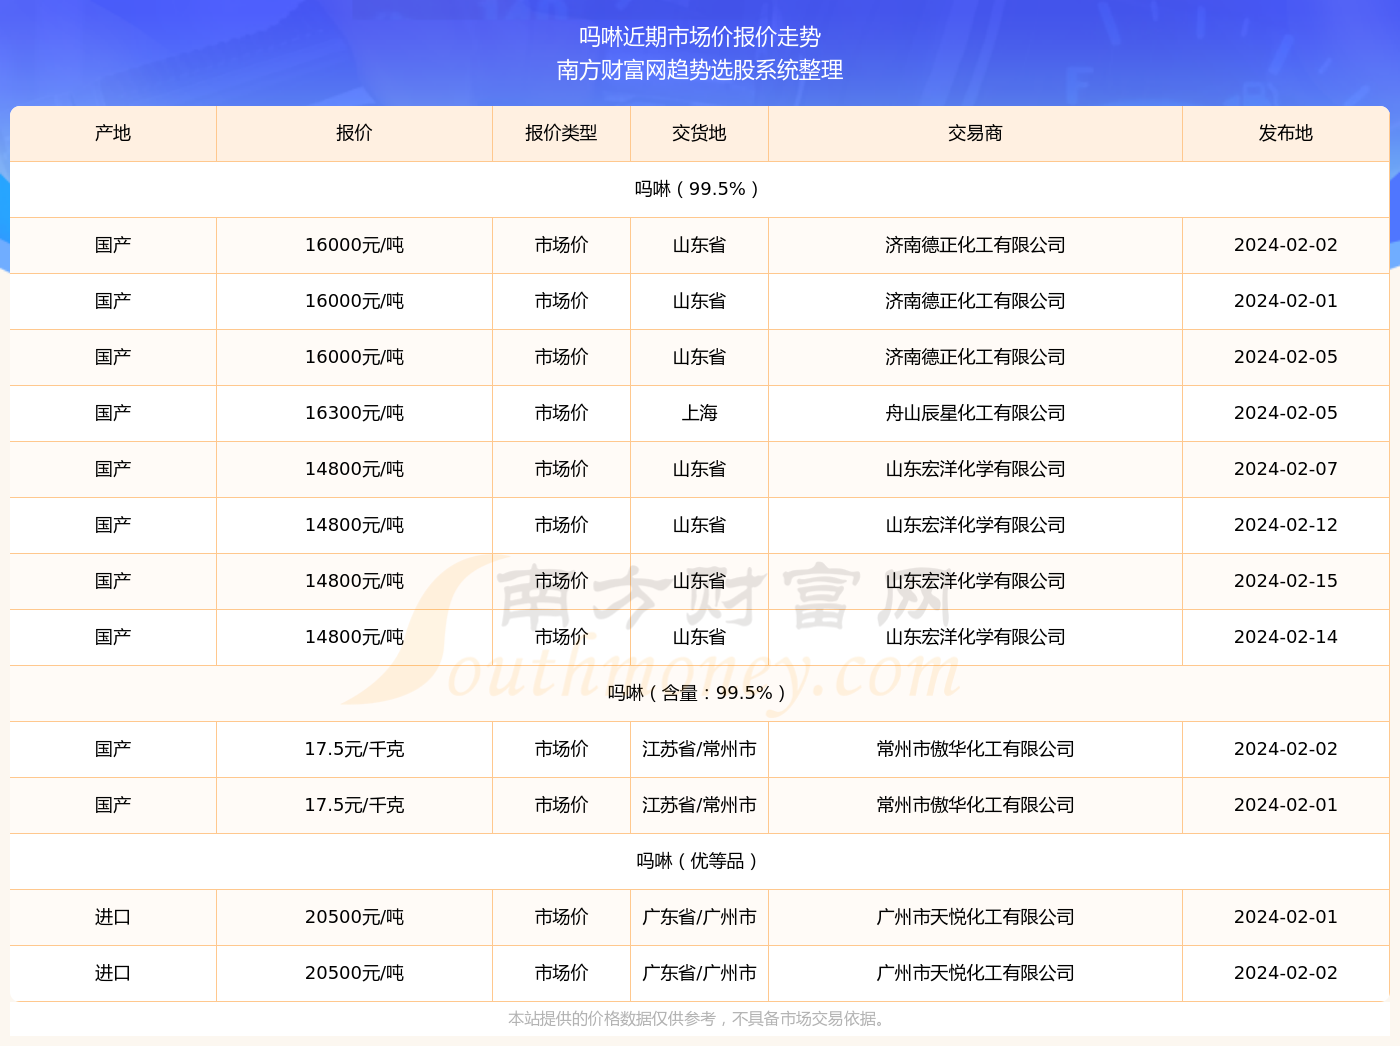This screenshot has width=1400, height=1046.
Task: Click the 报价类型 column header
Action: click(x=561, y=133)
